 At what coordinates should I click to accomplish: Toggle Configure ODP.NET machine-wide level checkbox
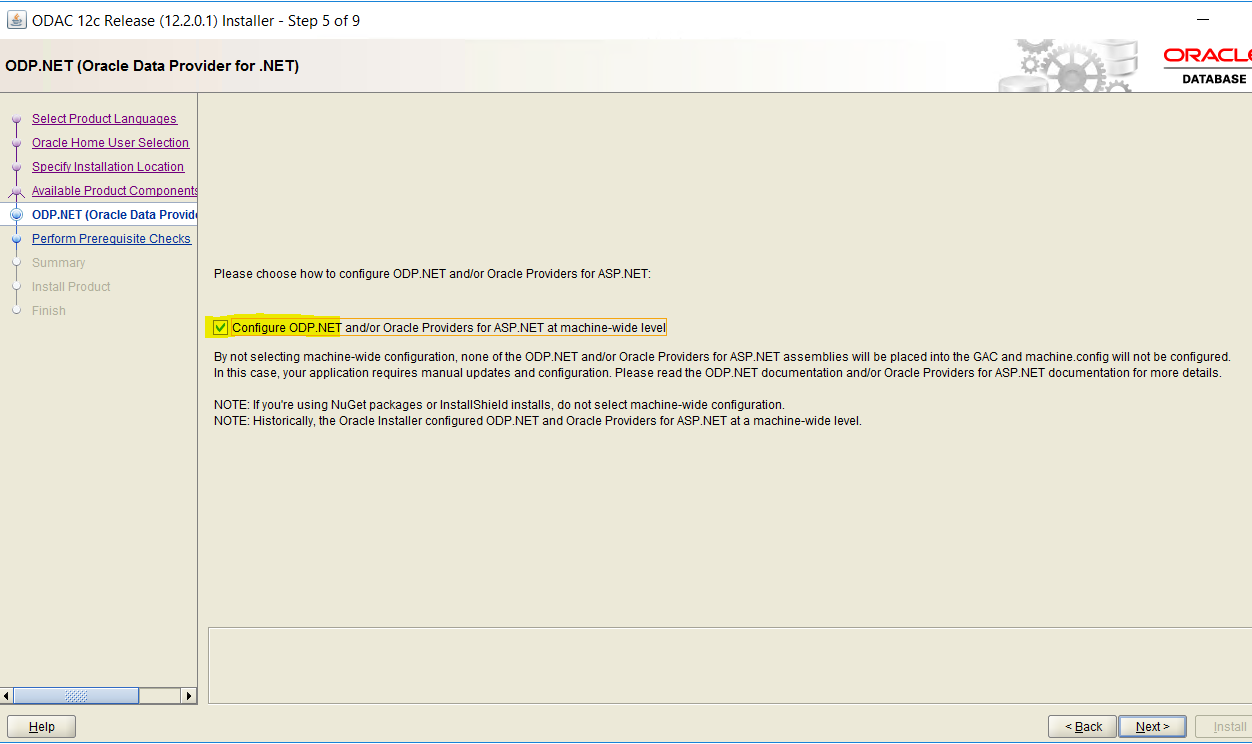(x=221, y=327)
